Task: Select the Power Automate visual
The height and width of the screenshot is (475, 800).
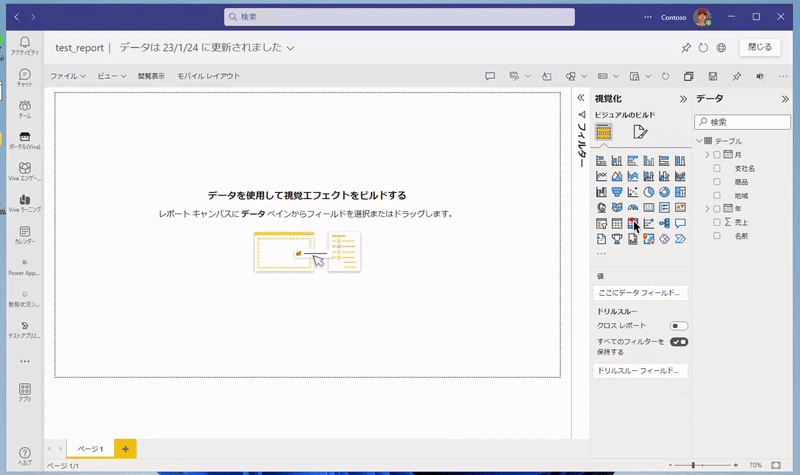Action: [x=680, y=239]
